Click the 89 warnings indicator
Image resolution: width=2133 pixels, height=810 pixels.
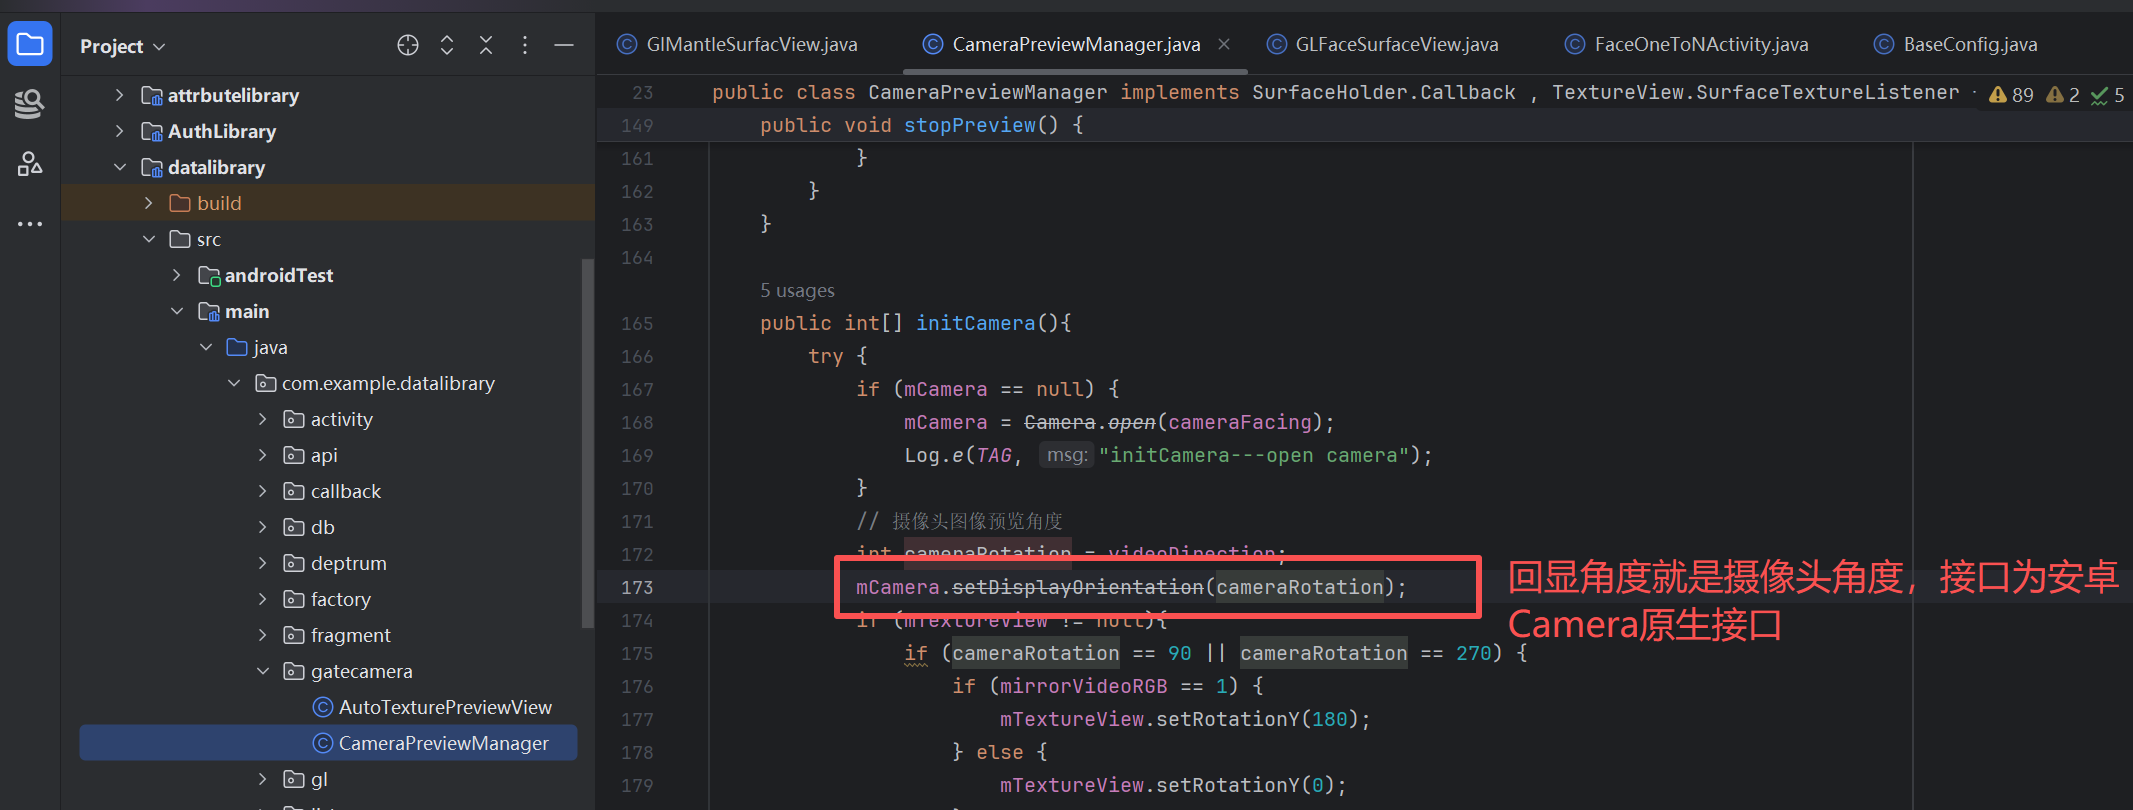2011,95
